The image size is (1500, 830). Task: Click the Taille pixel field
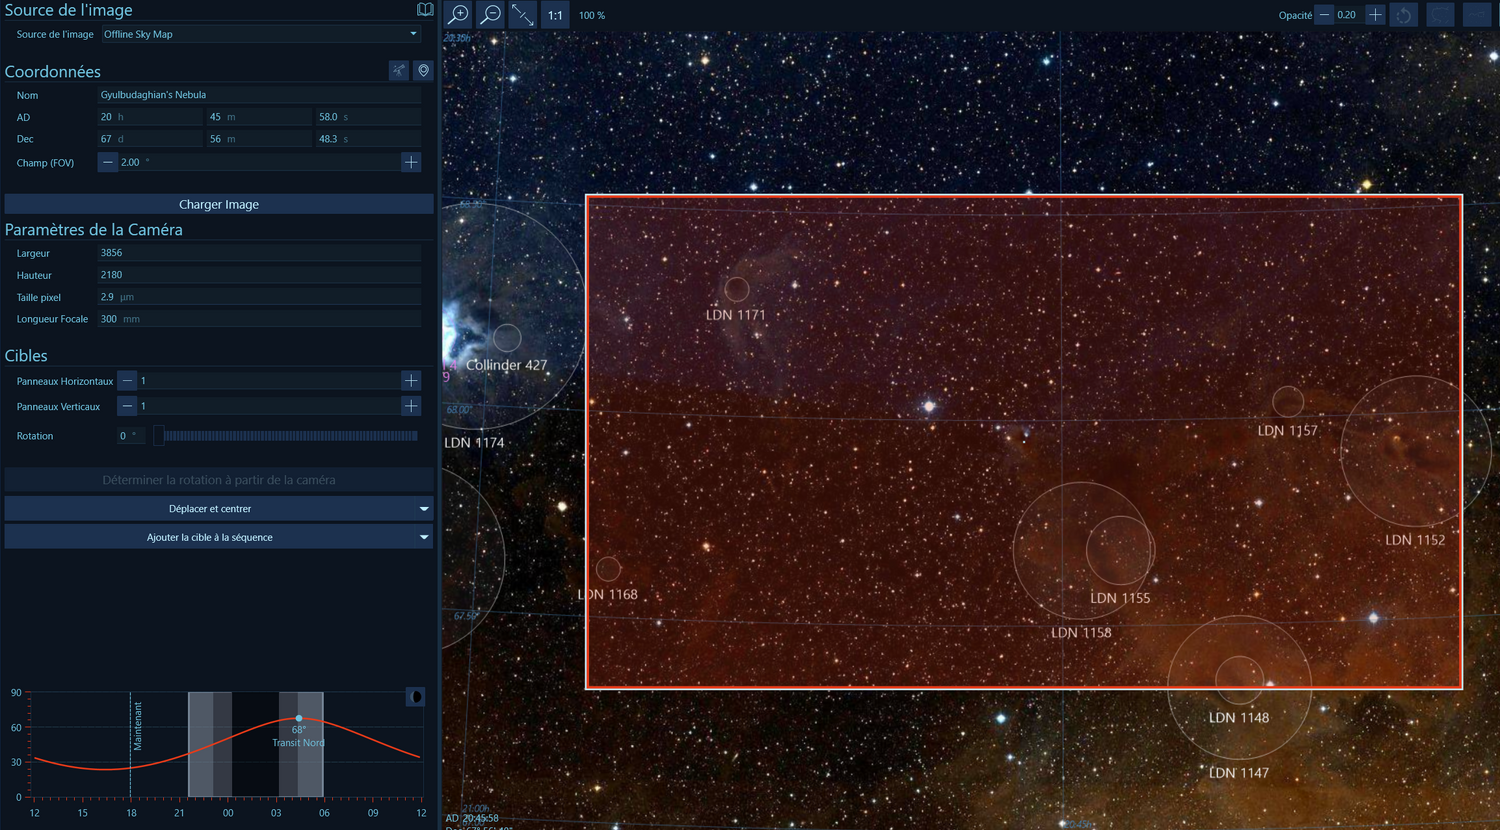tap(260, 297)
